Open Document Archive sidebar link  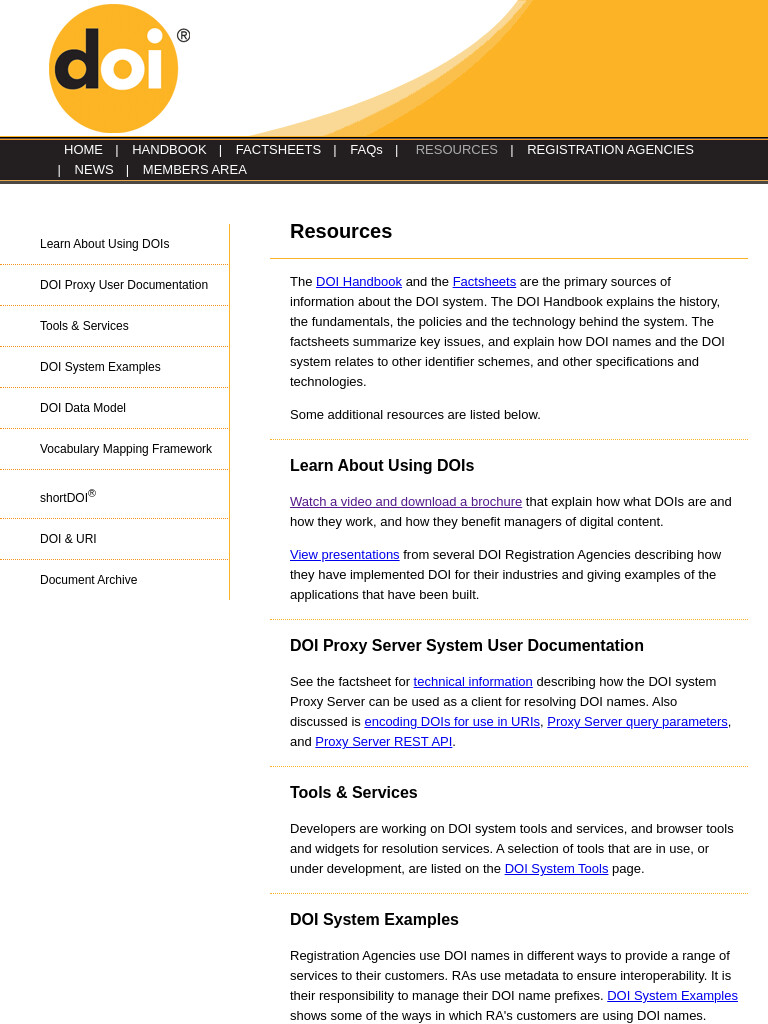[89, 580]
